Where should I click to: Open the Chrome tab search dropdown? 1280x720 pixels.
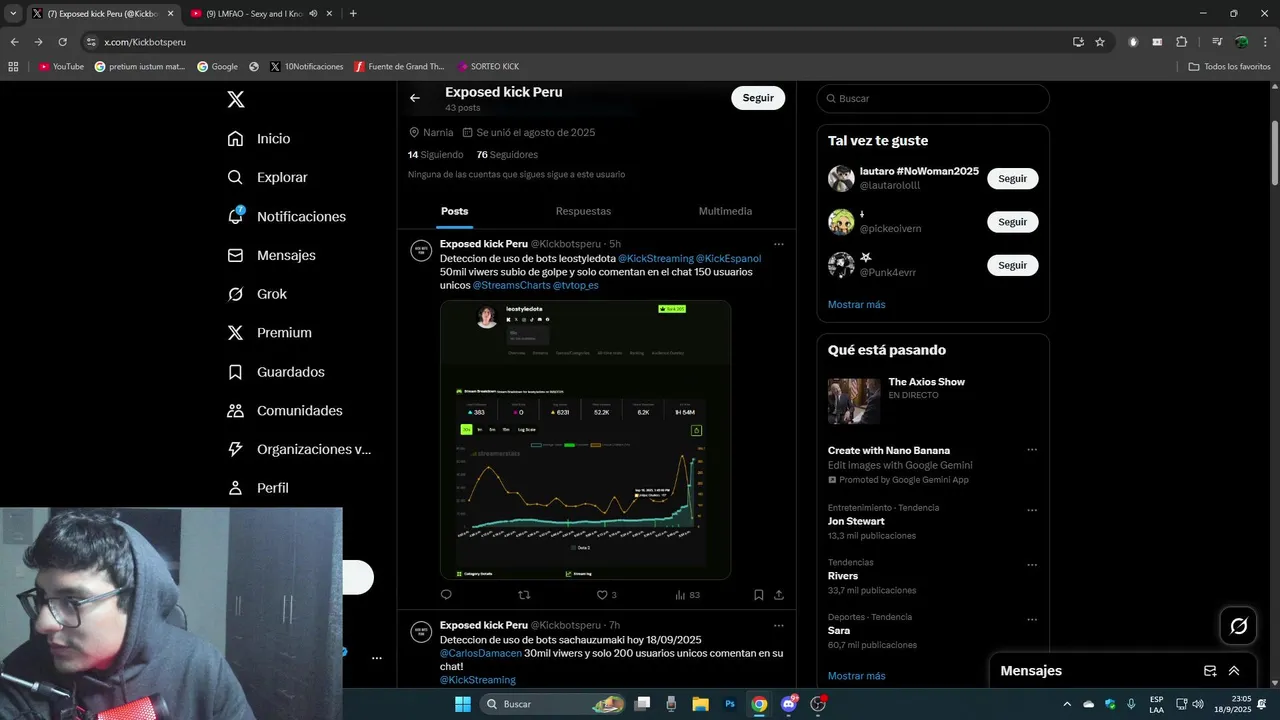tap(13, 14)
